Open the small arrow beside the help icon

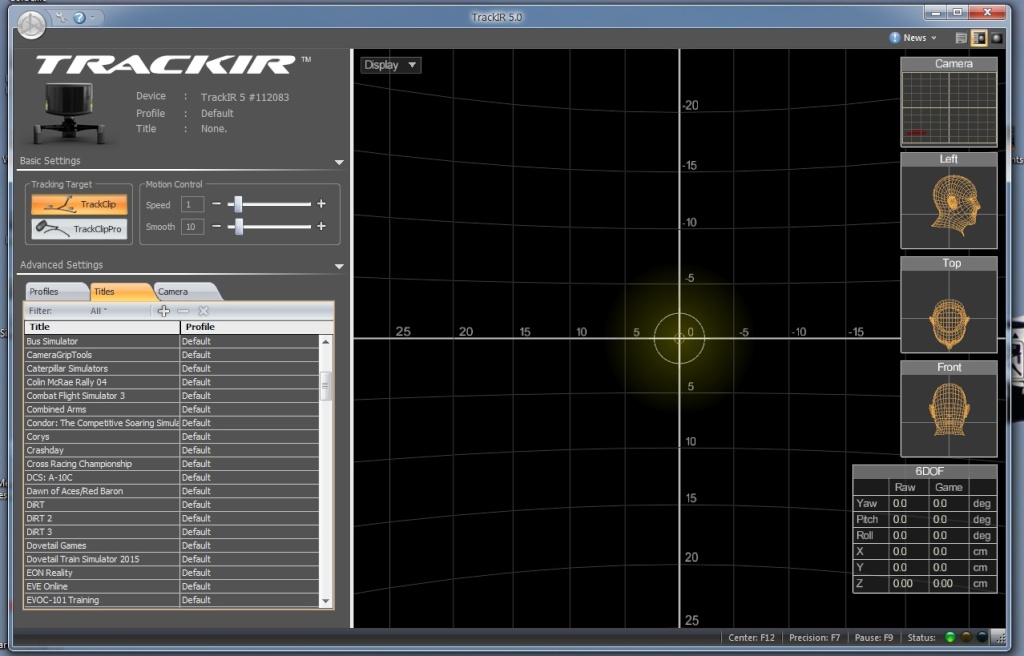(92, 18)
